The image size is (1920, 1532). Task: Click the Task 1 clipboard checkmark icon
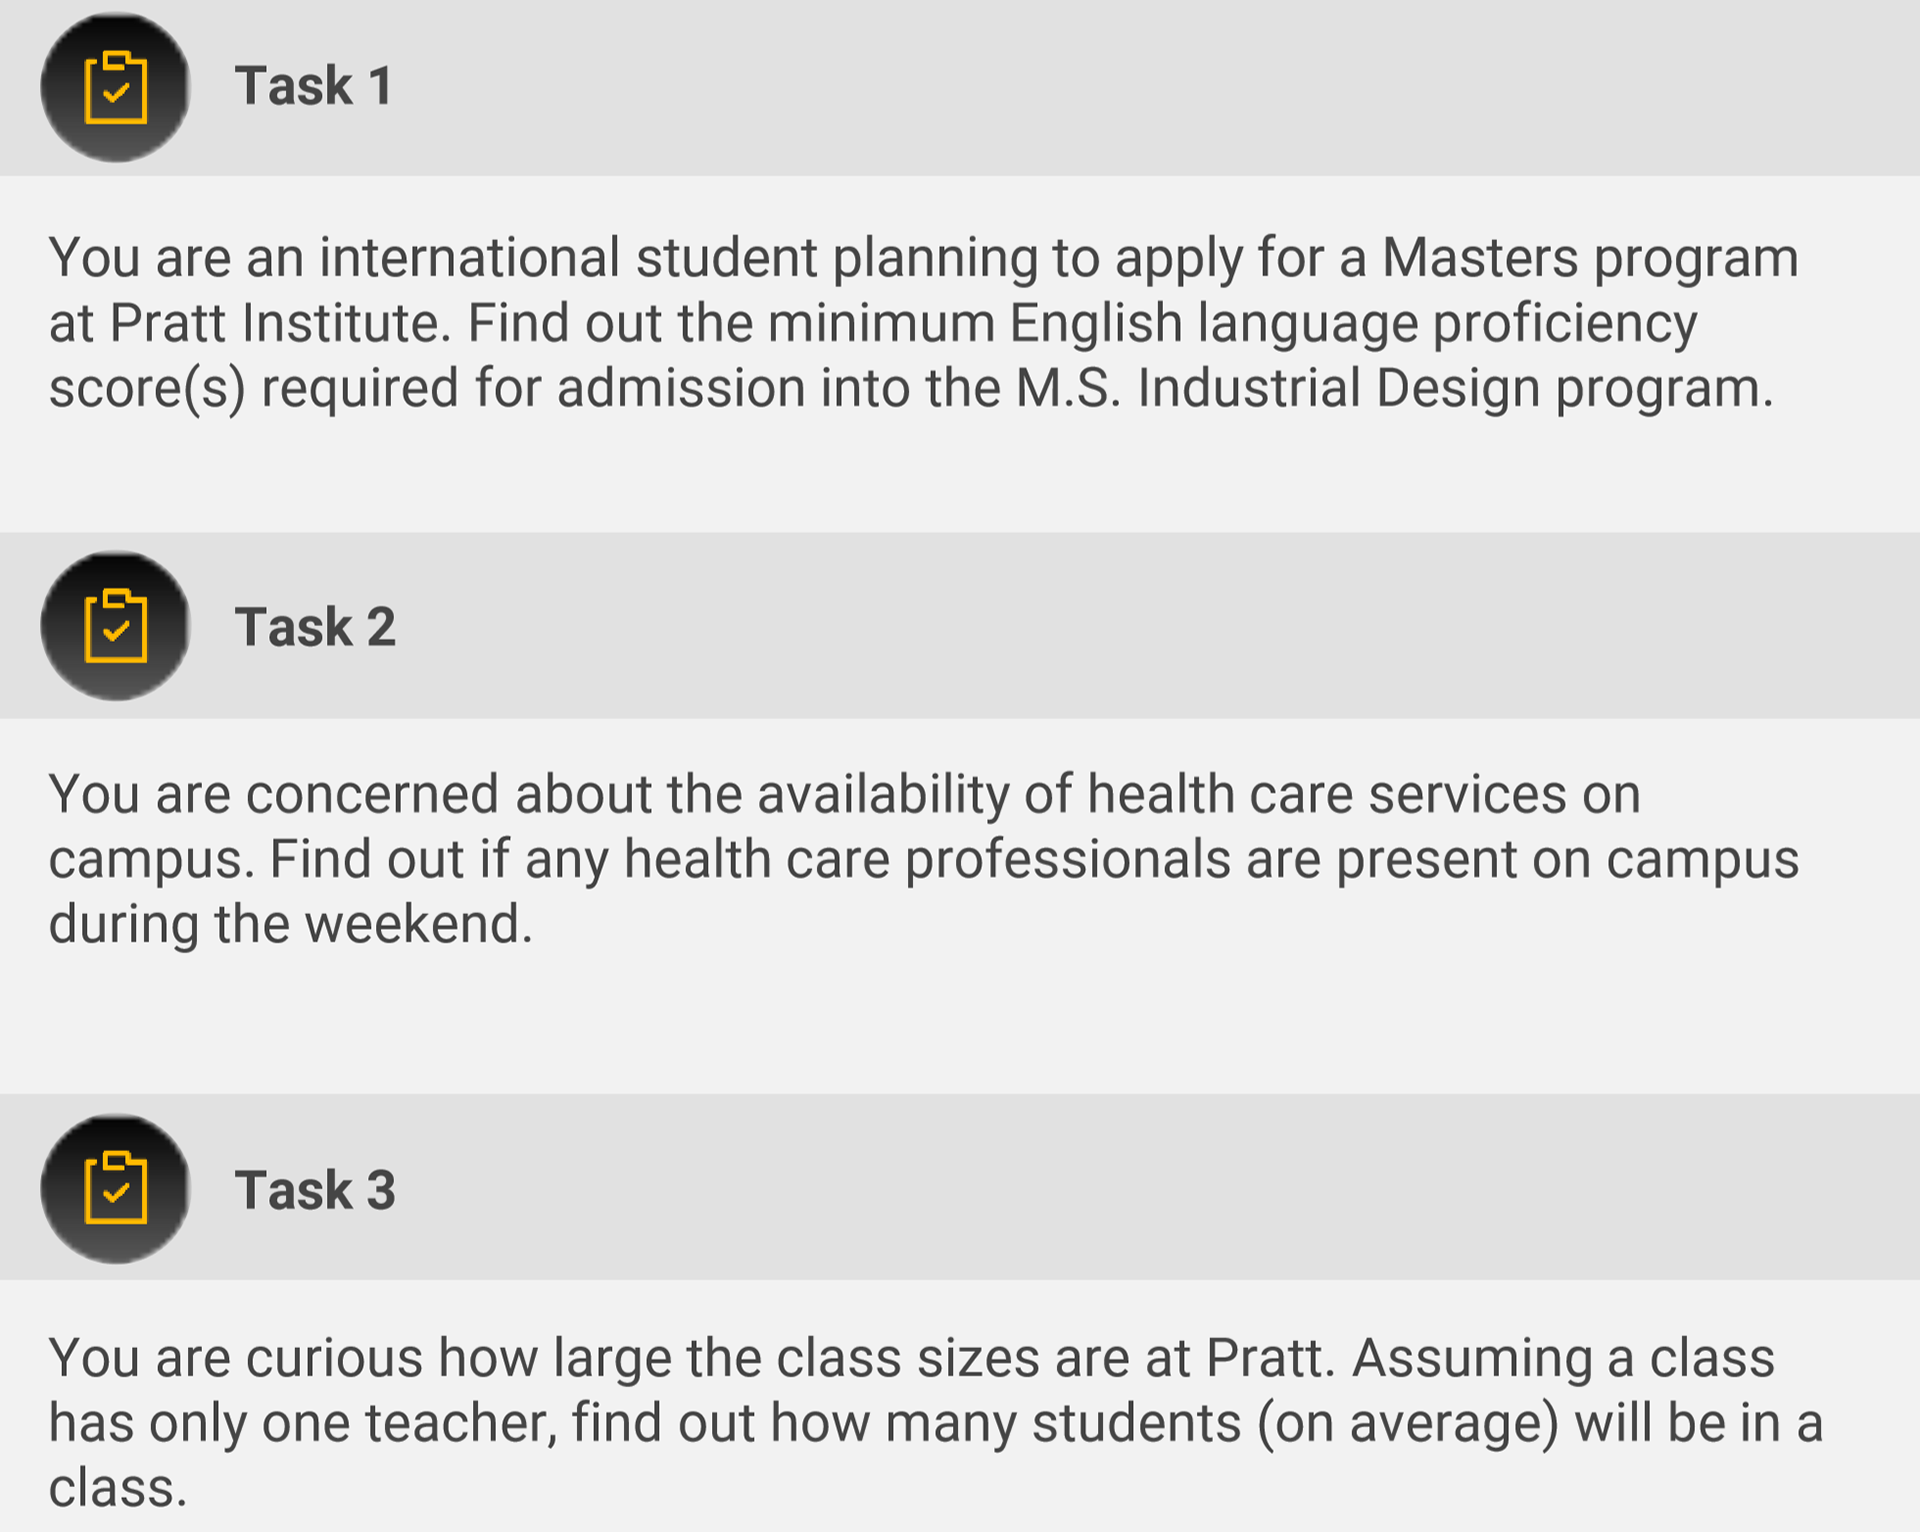coord(115,87)
